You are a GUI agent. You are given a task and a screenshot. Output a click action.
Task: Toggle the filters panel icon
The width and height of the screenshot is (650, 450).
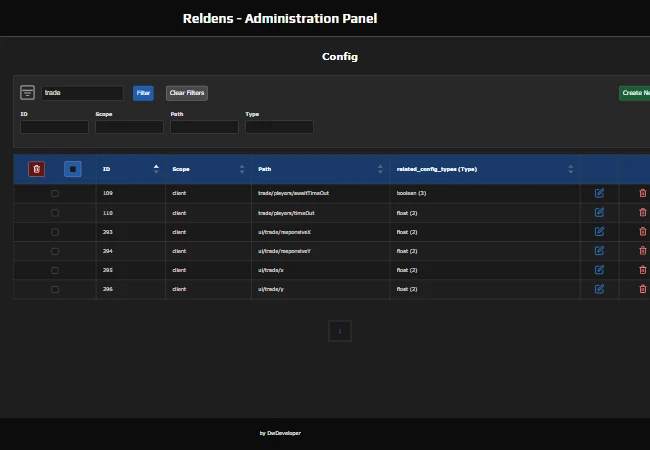(x=27, y=92)
